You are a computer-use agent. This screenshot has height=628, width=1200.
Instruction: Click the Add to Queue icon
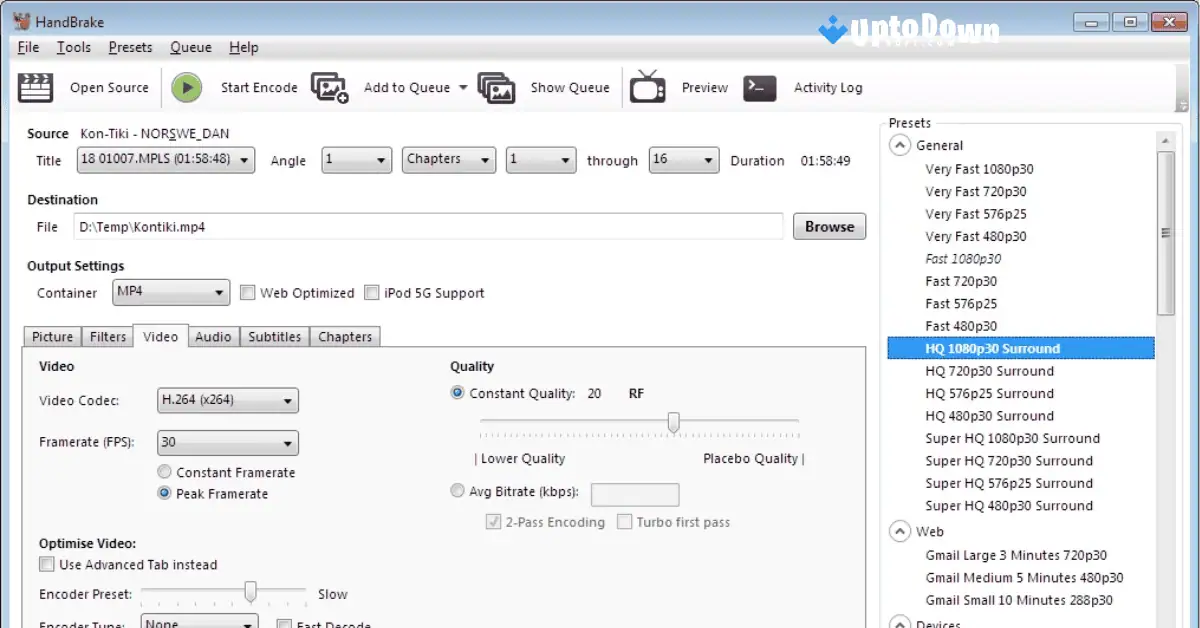pos(329,87)
